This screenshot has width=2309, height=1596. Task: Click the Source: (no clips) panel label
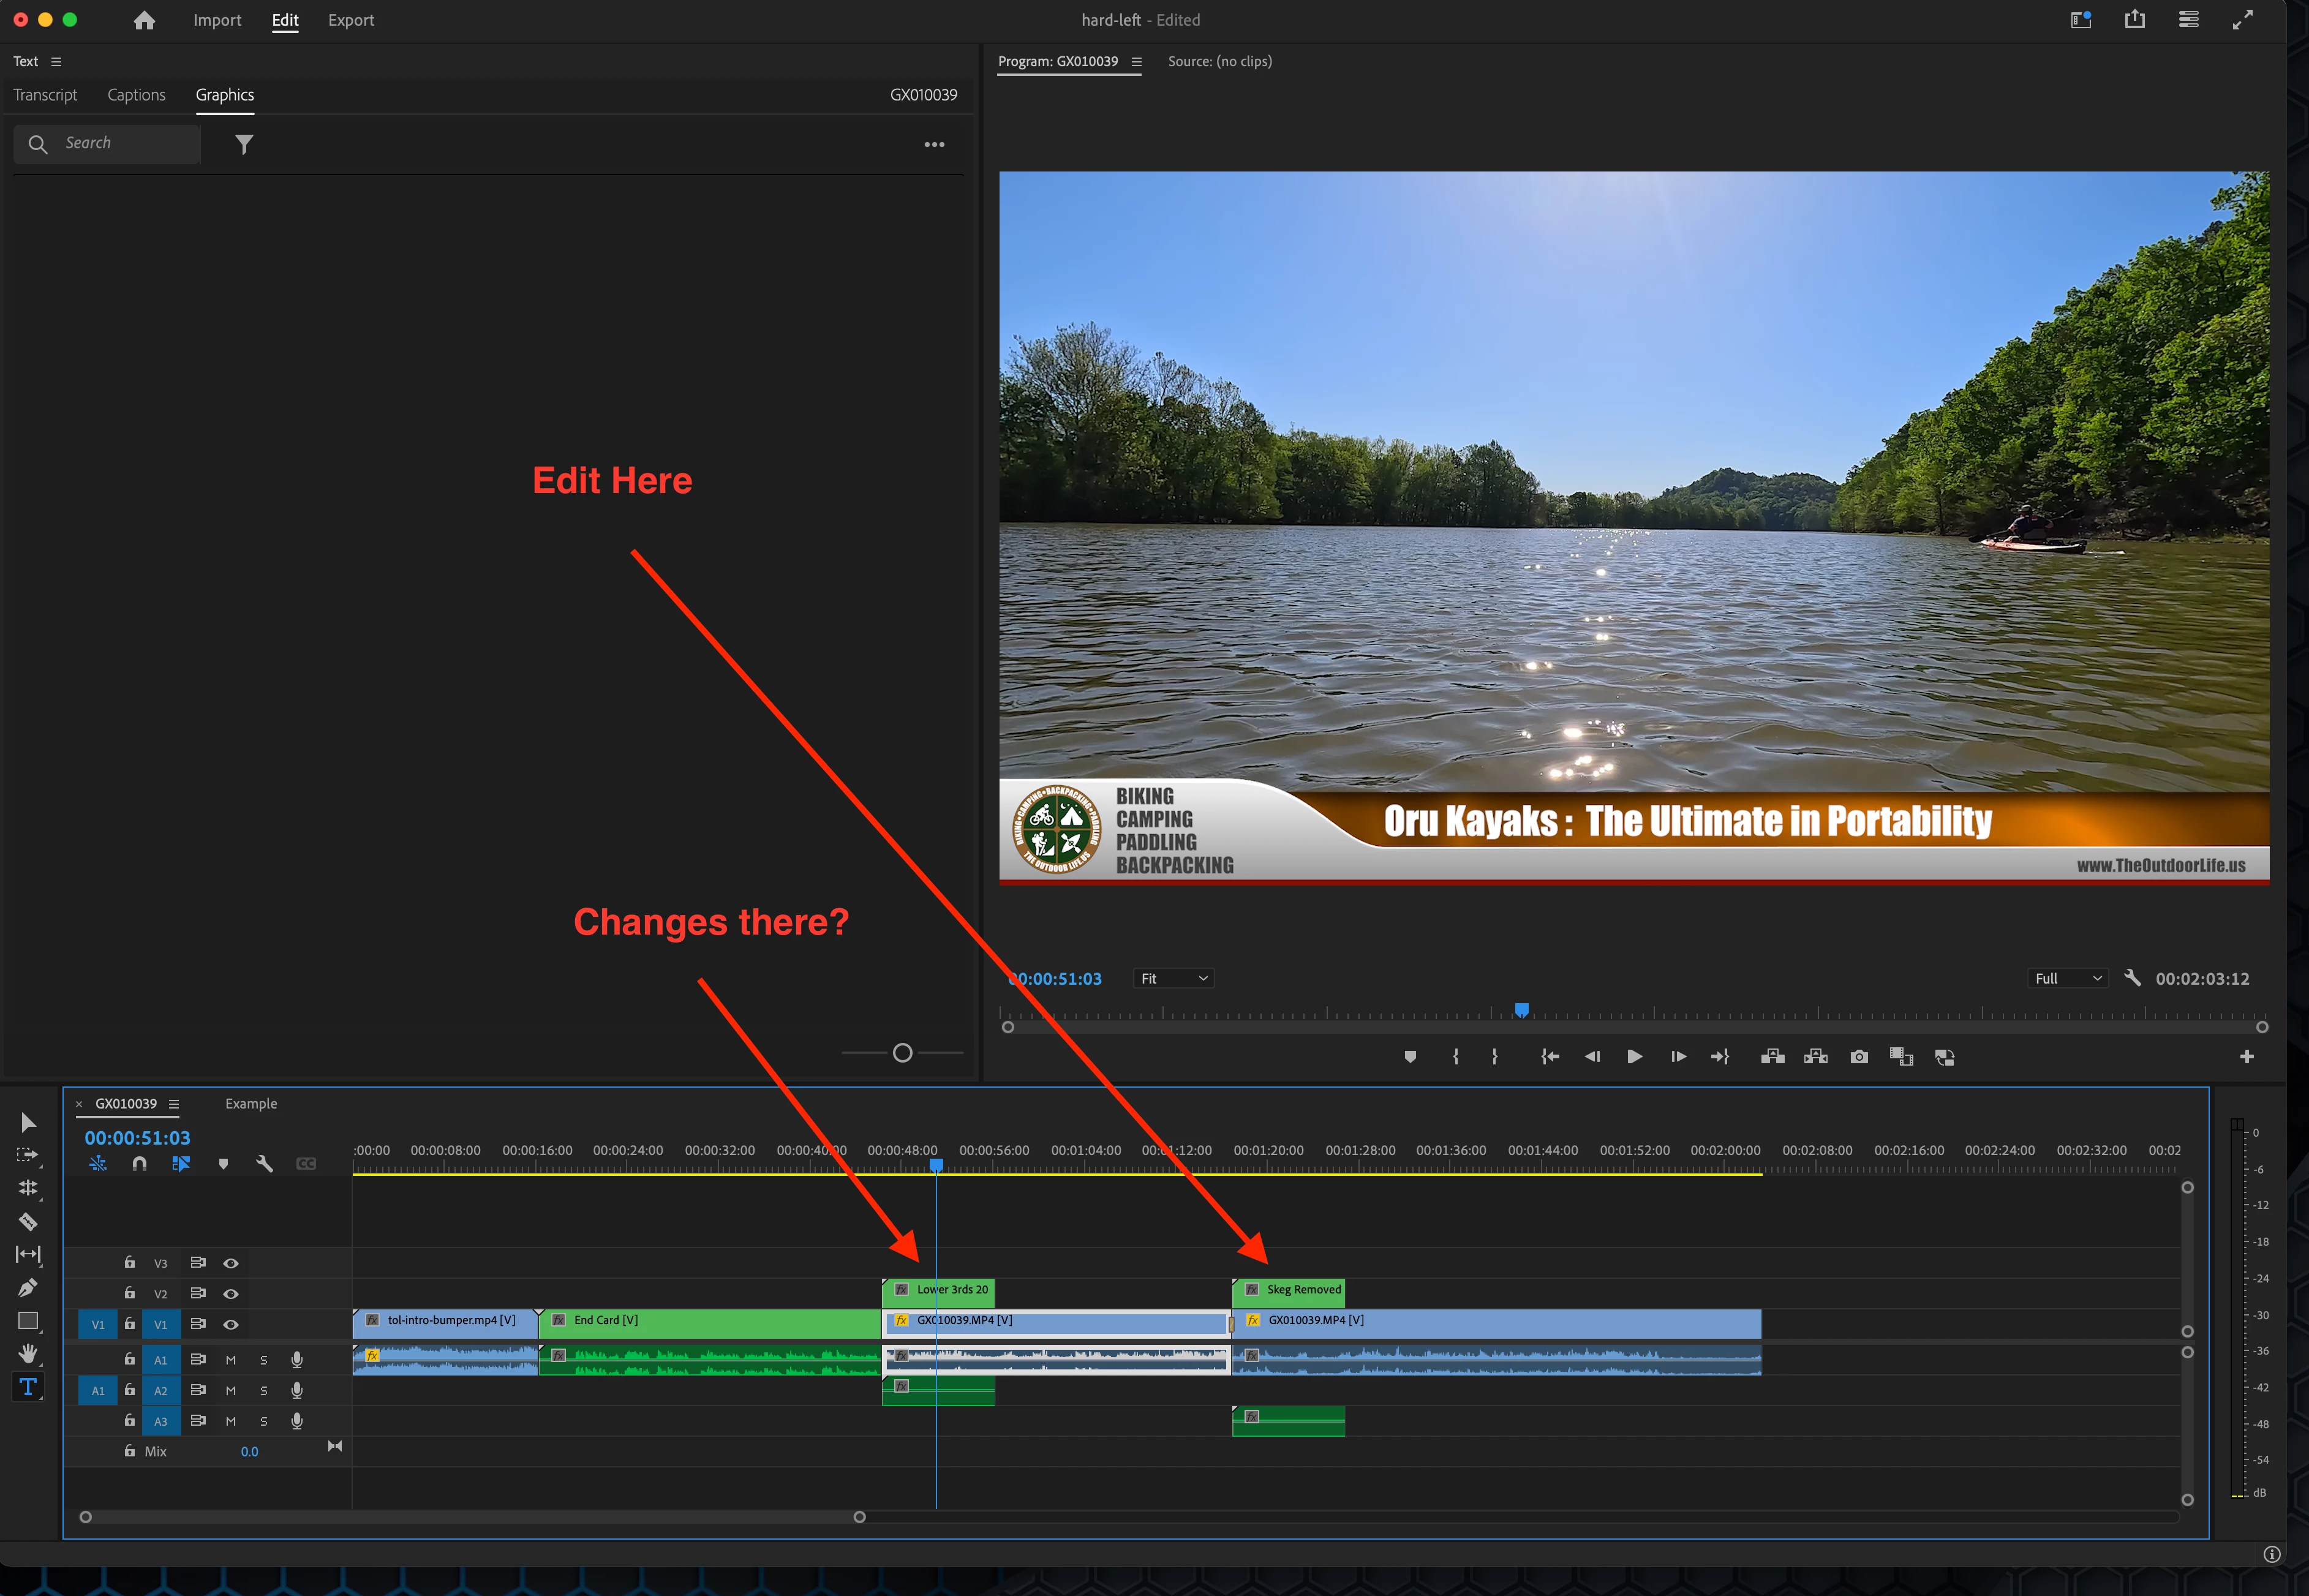1219,61
